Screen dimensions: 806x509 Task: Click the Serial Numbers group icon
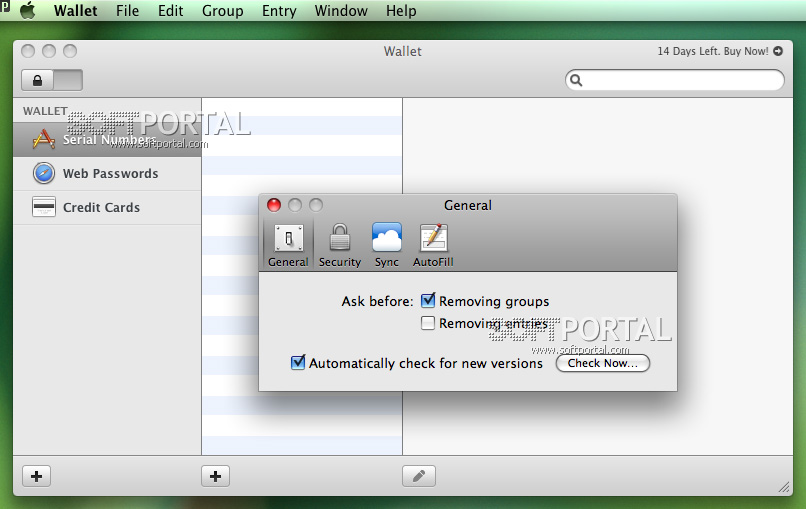pos(44,139)
